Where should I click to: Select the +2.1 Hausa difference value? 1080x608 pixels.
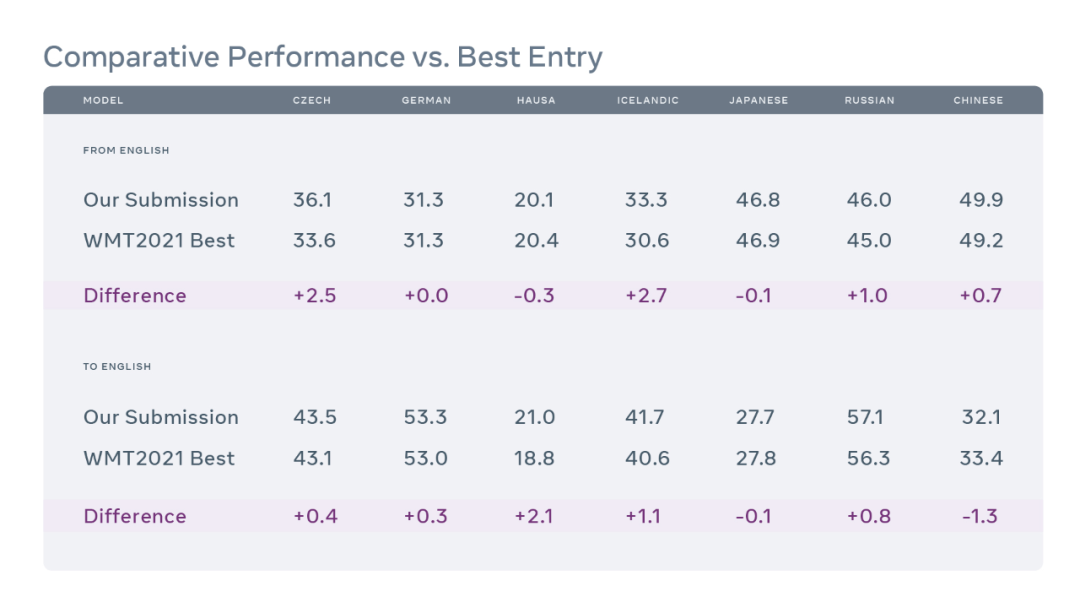coord(534,517)
